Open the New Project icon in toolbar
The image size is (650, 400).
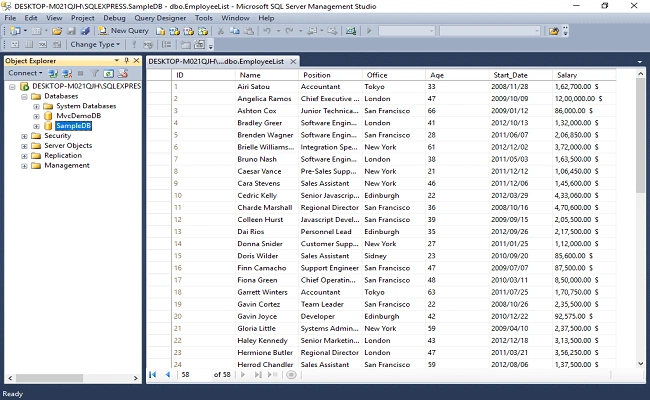[x=15, y=31]
